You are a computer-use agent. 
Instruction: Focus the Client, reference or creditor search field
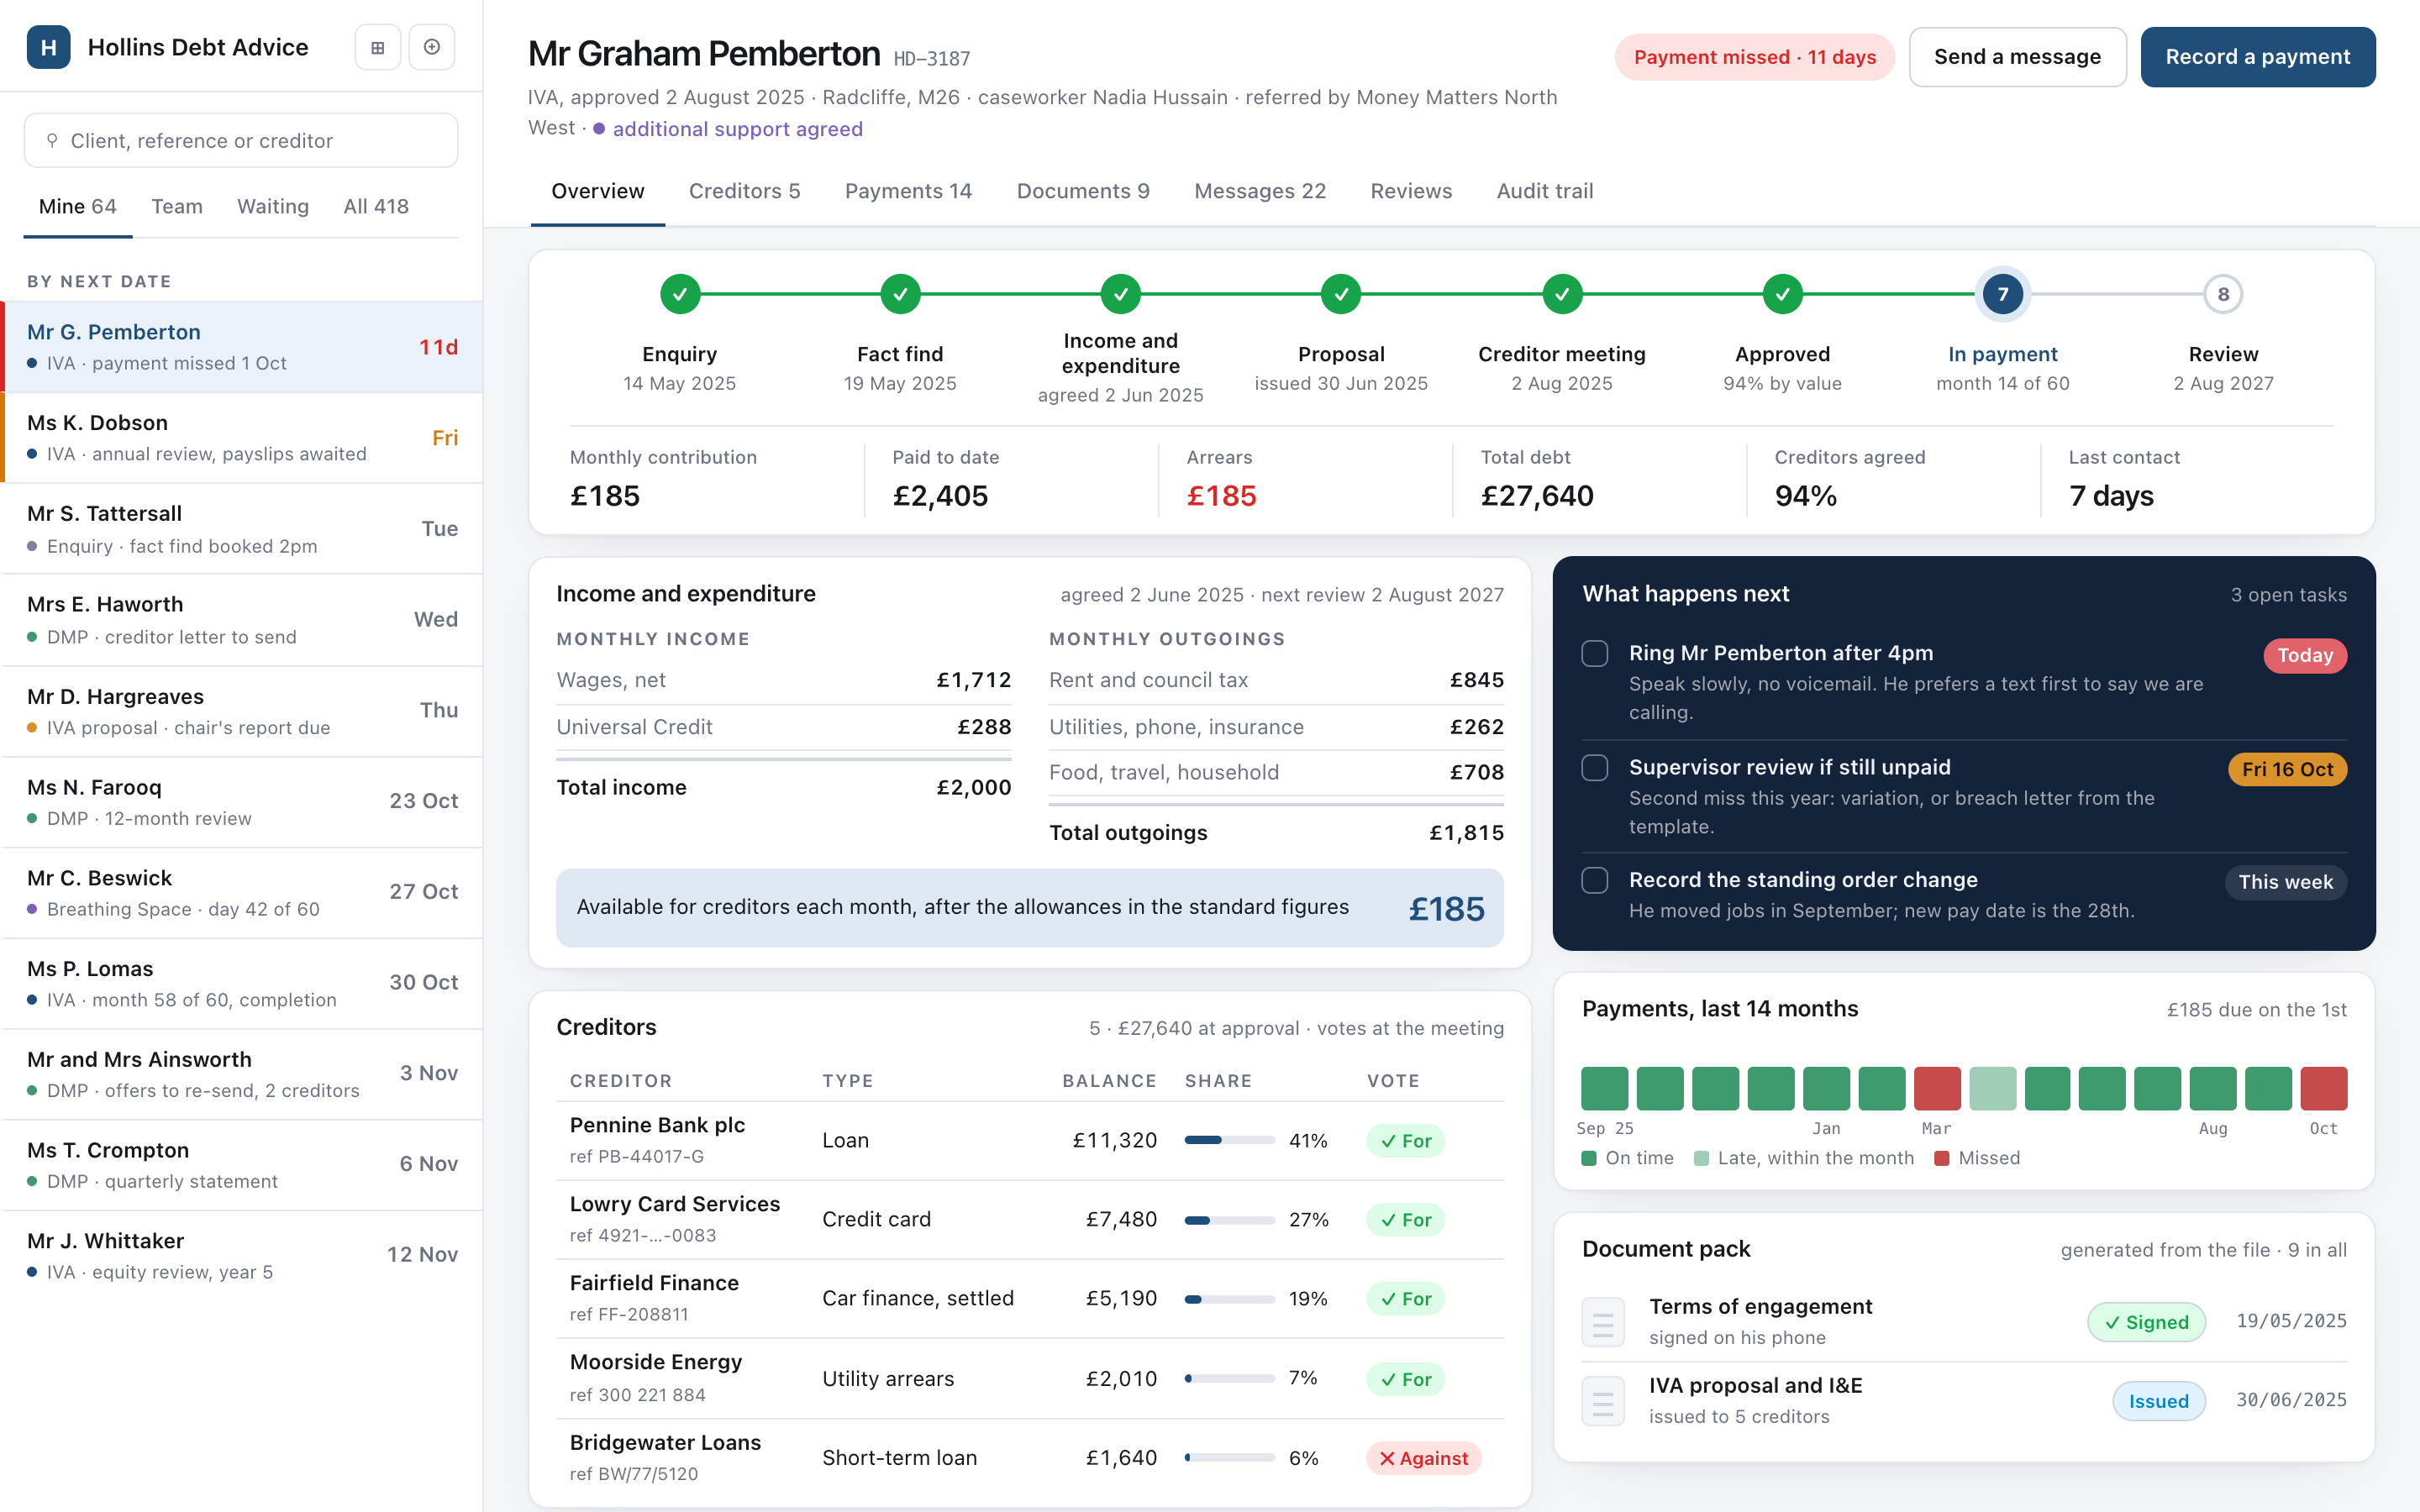pyautogui.click(x=241, y=140)
